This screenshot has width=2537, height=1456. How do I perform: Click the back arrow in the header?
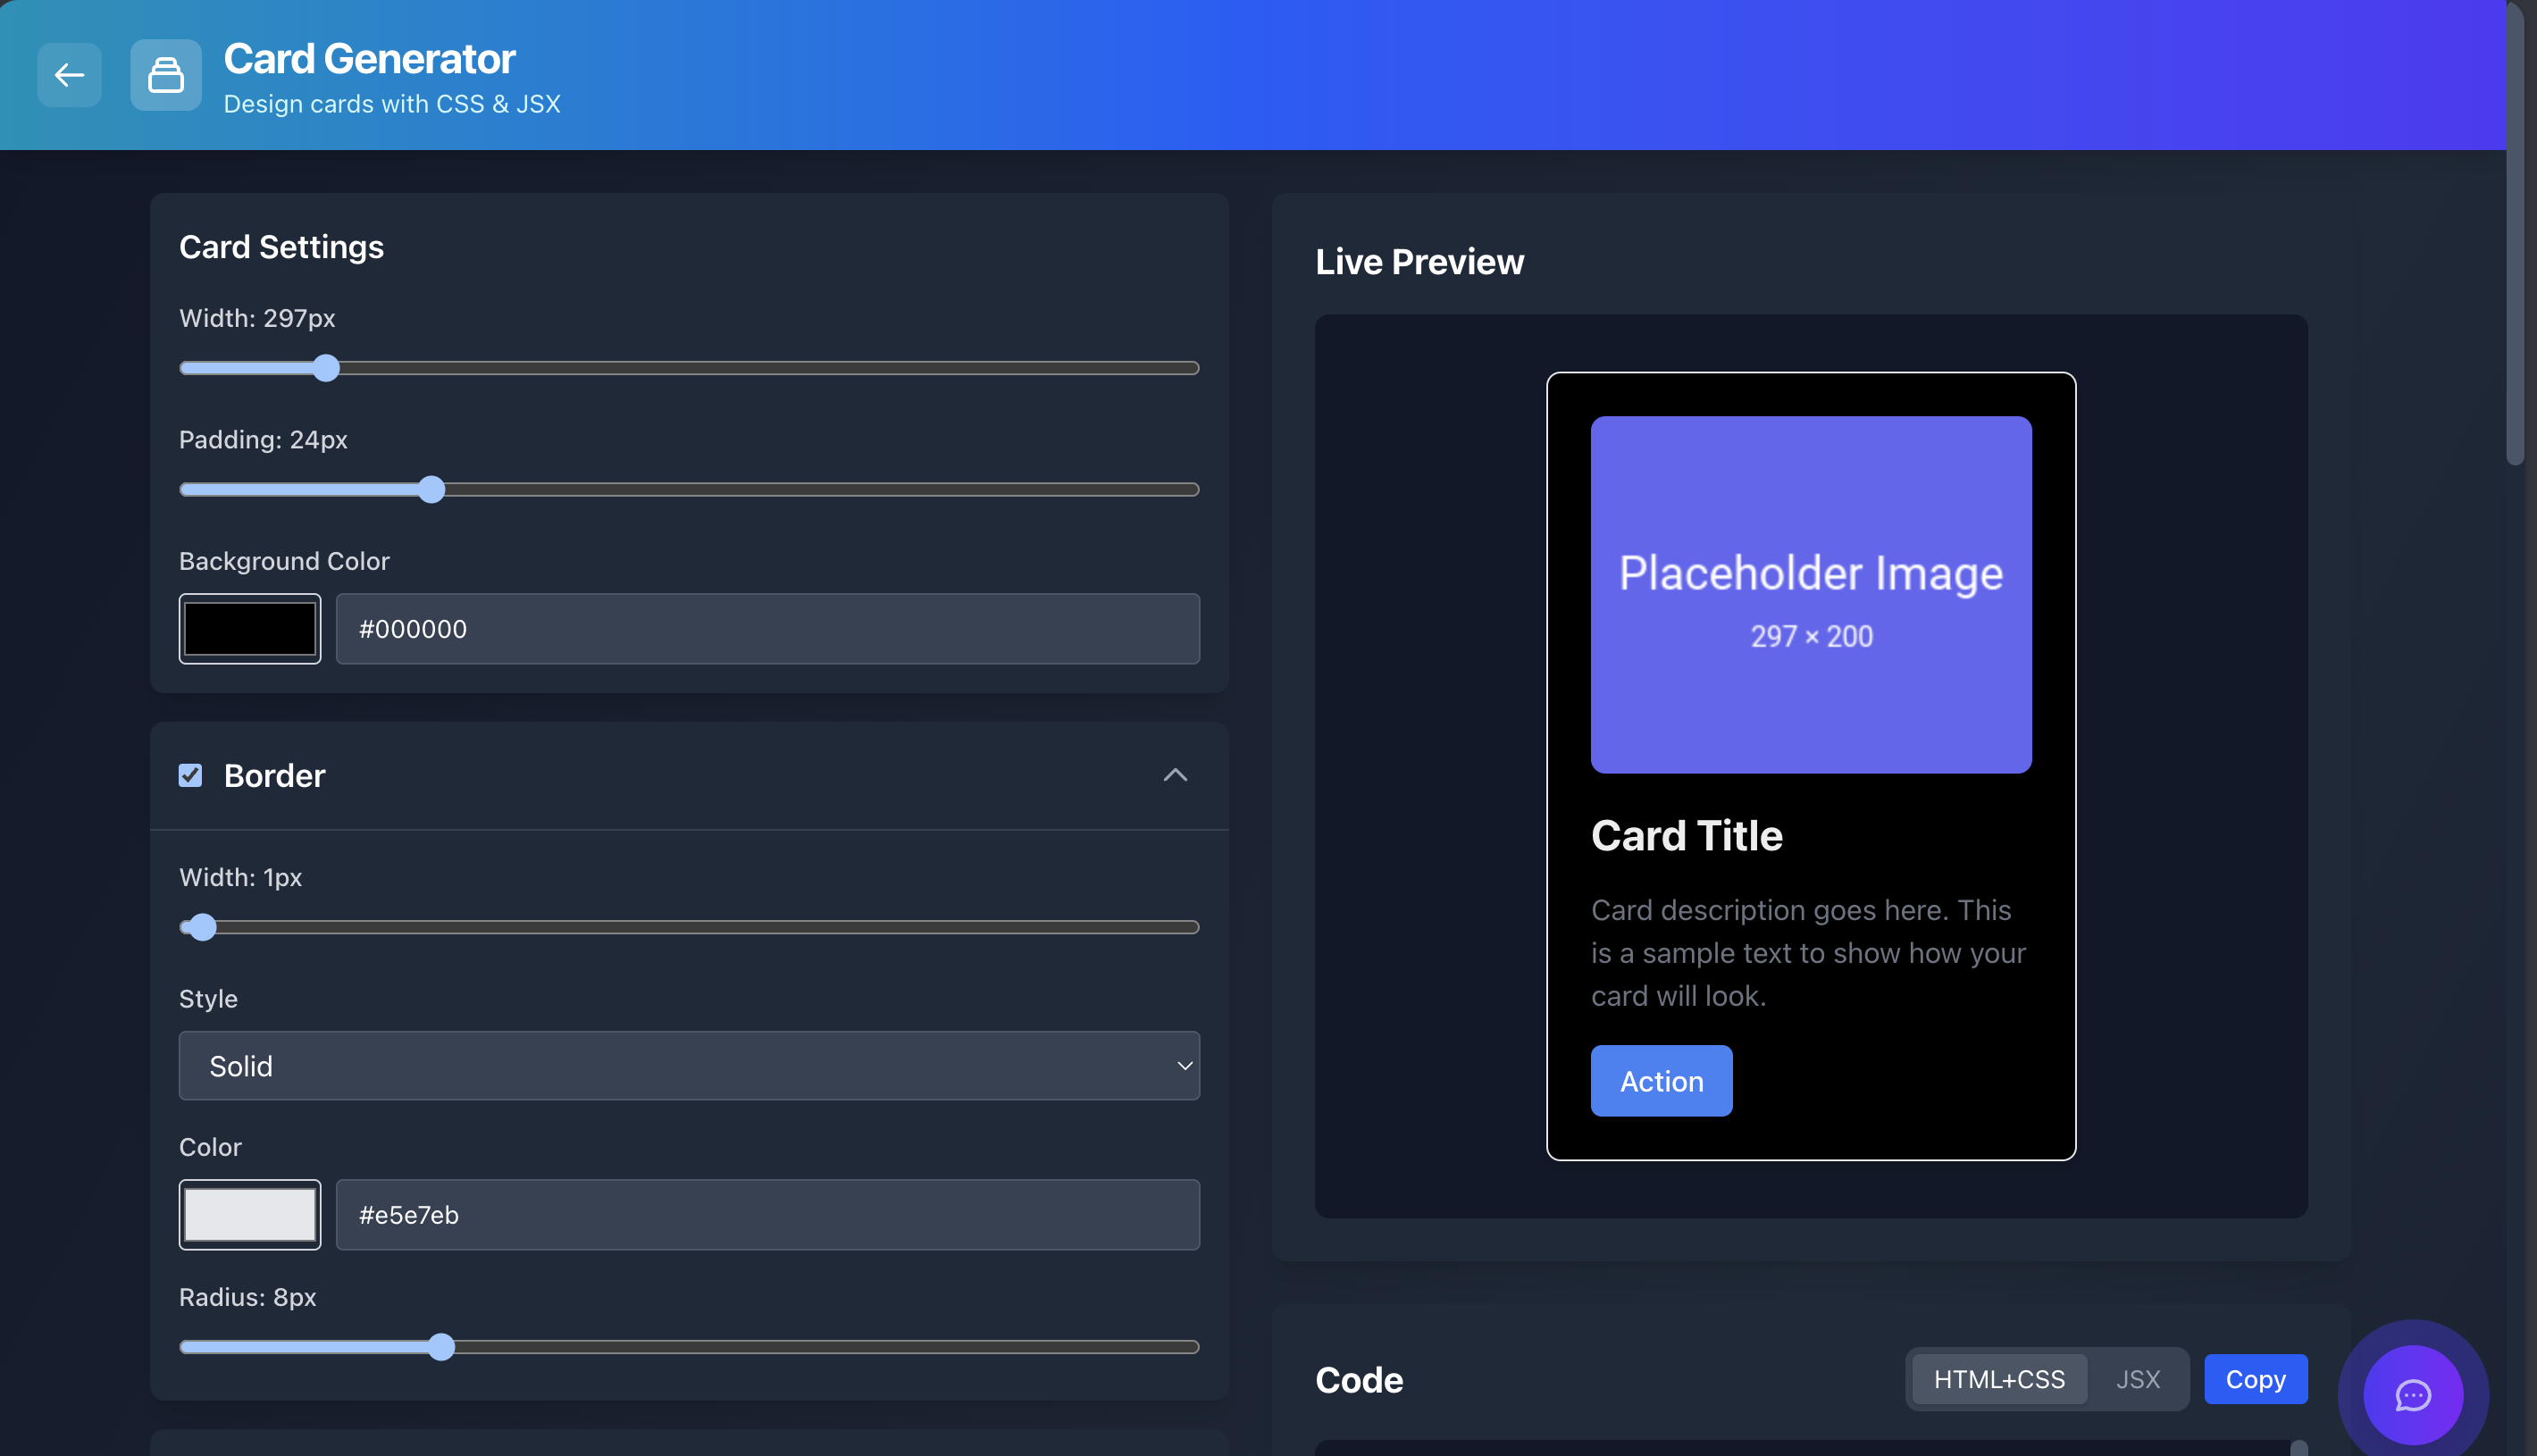pos(68,75)
